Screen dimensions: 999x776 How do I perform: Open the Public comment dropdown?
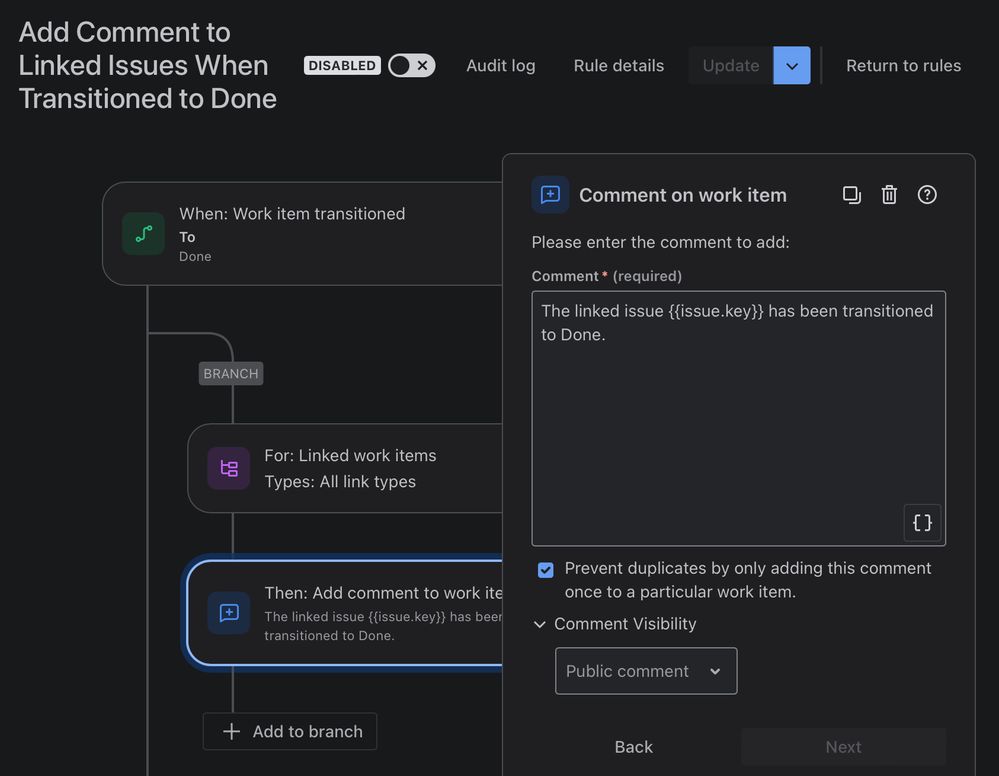click(646, 671)
